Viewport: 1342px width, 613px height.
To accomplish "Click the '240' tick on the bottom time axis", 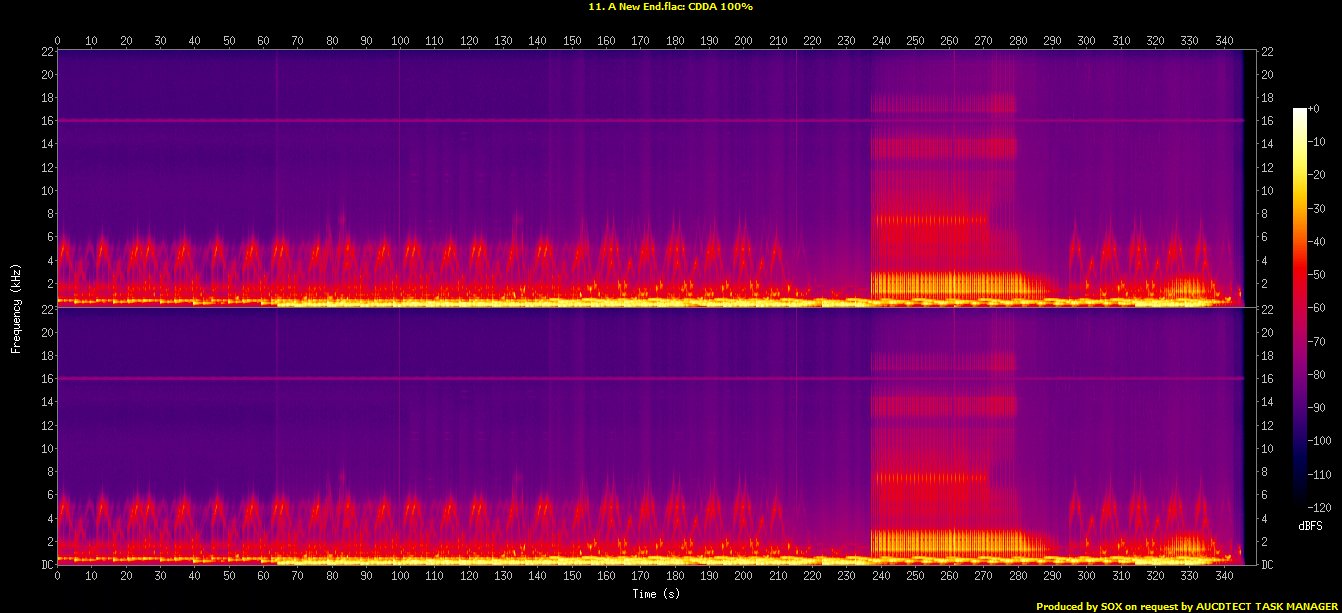I will (x=880, y=577).
